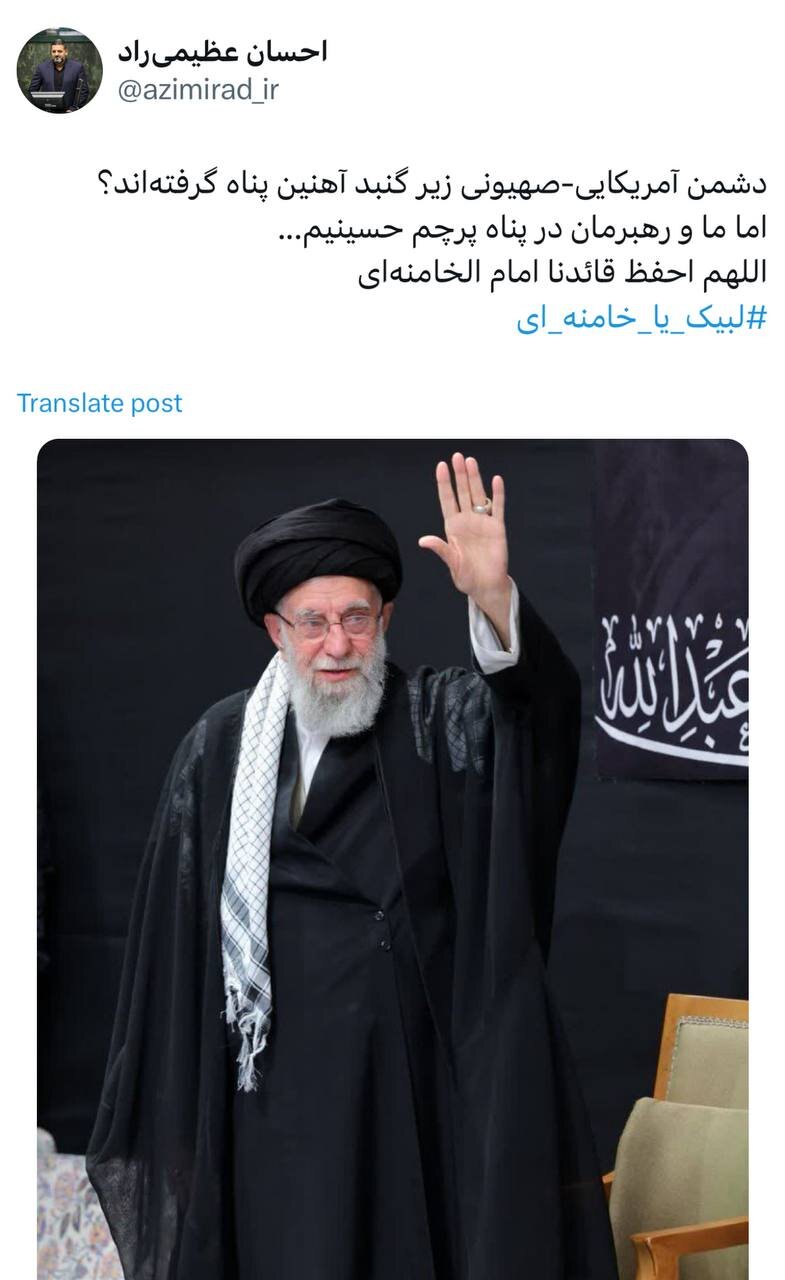Click the ring on the raised hand
The image size is (785, 1280).
482,506
